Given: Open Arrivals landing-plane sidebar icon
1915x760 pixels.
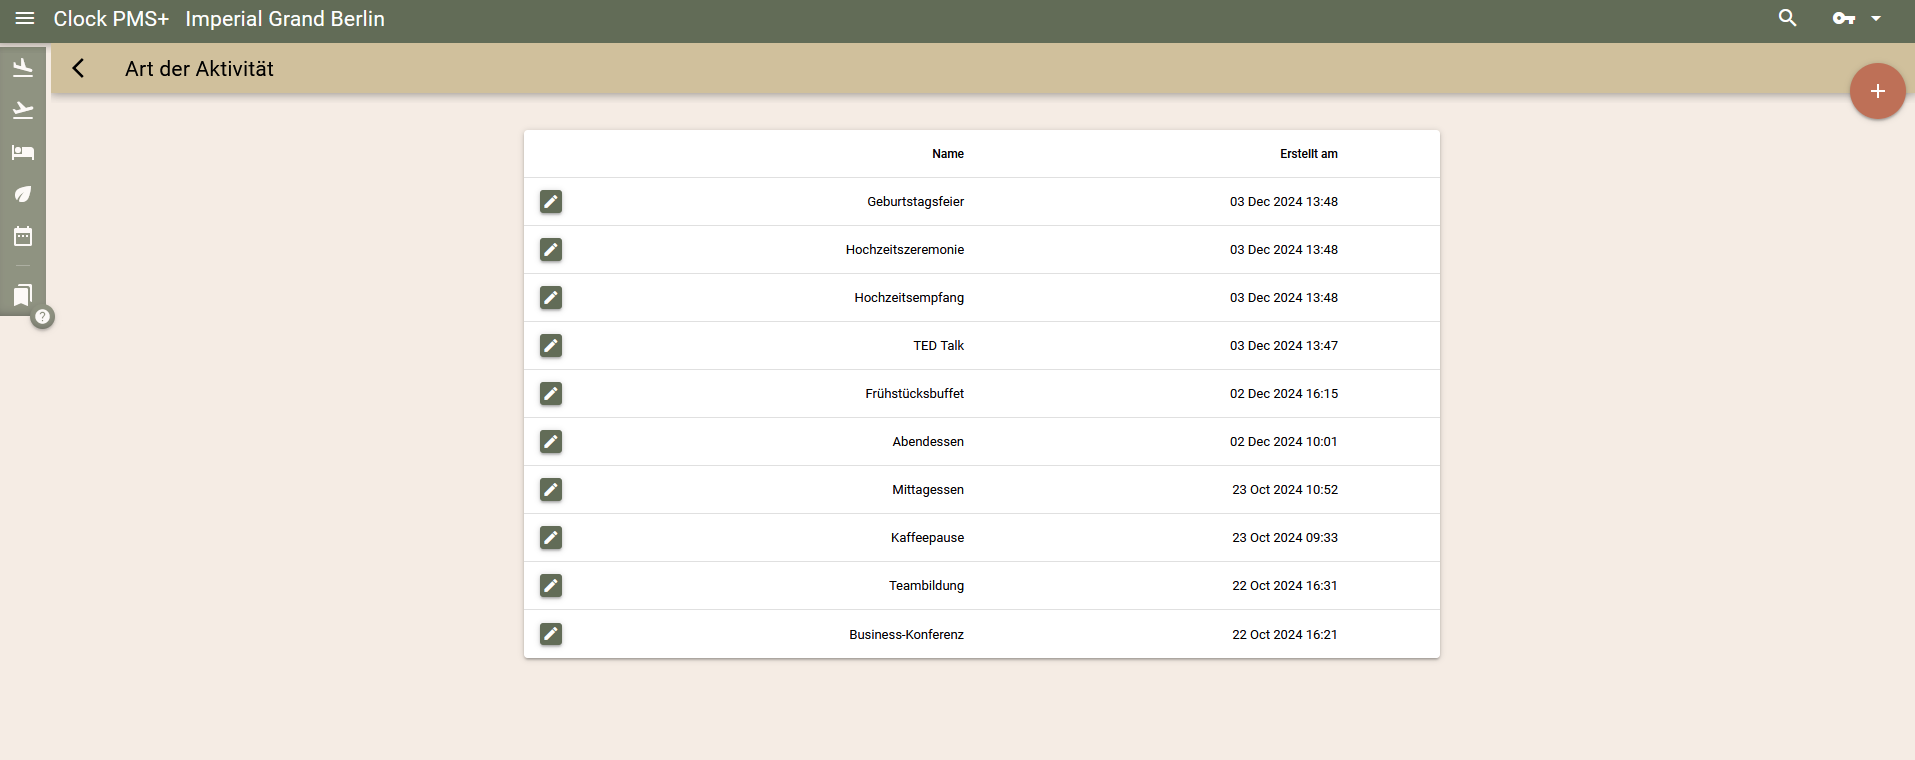Looking at the screenshot, I should point(23,68).
